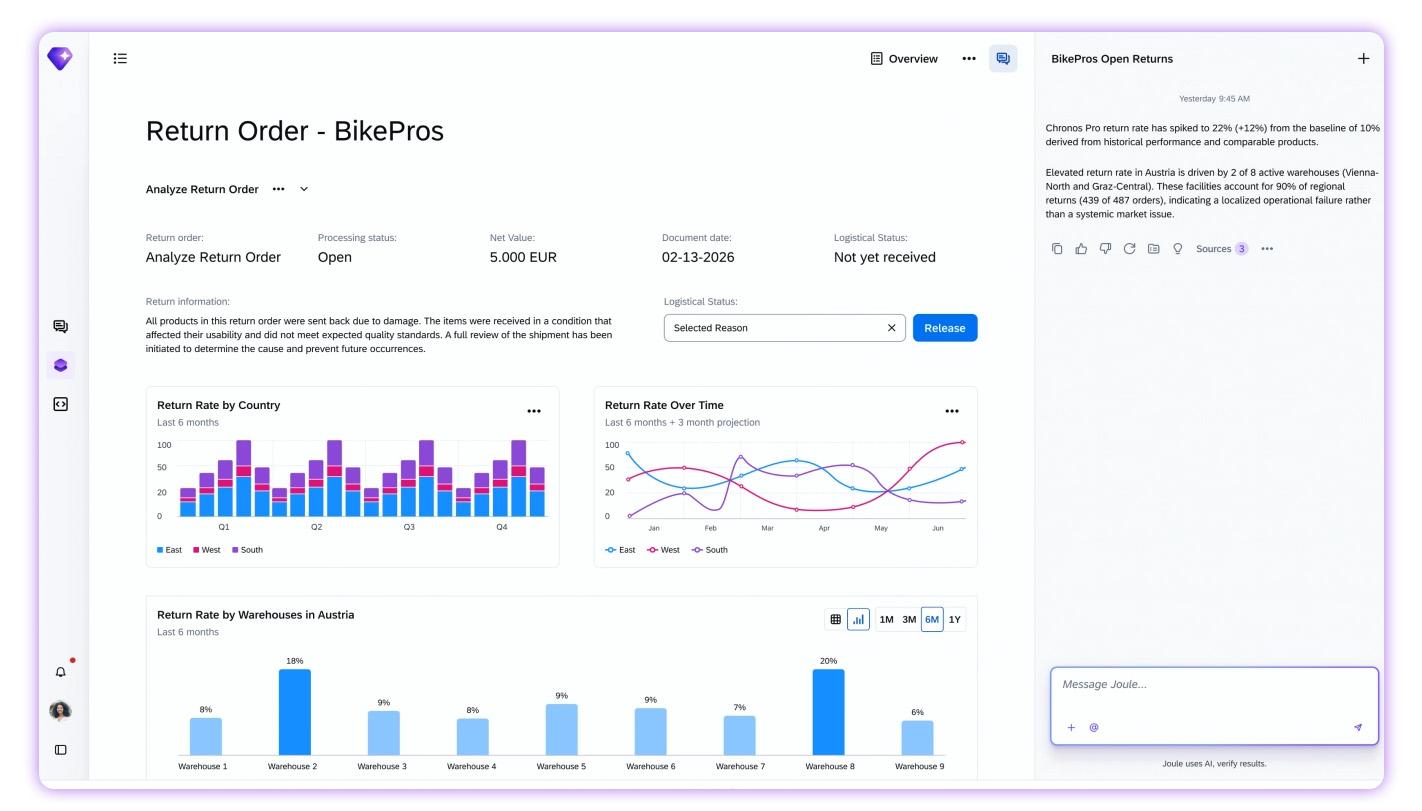This screenshot has width=1422, height=811.
Task: Open the code editor icon in sidebar
Action: [60, 404]
